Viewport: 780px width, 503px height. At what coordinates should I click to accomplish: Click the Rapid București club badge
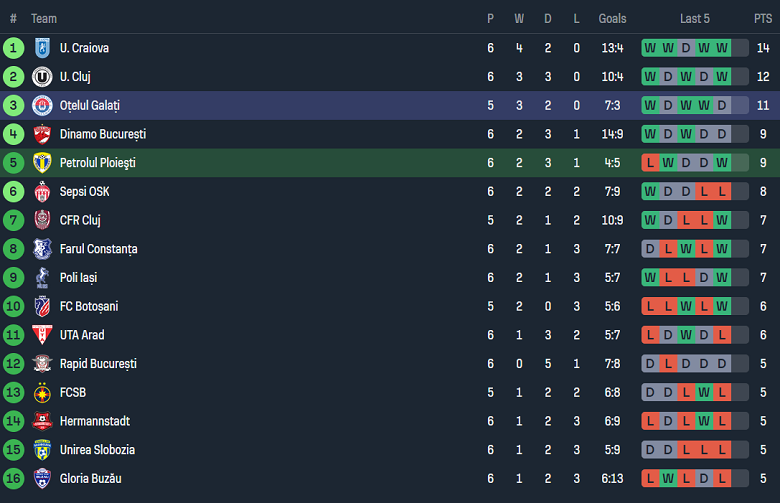(x=42, y=364)
